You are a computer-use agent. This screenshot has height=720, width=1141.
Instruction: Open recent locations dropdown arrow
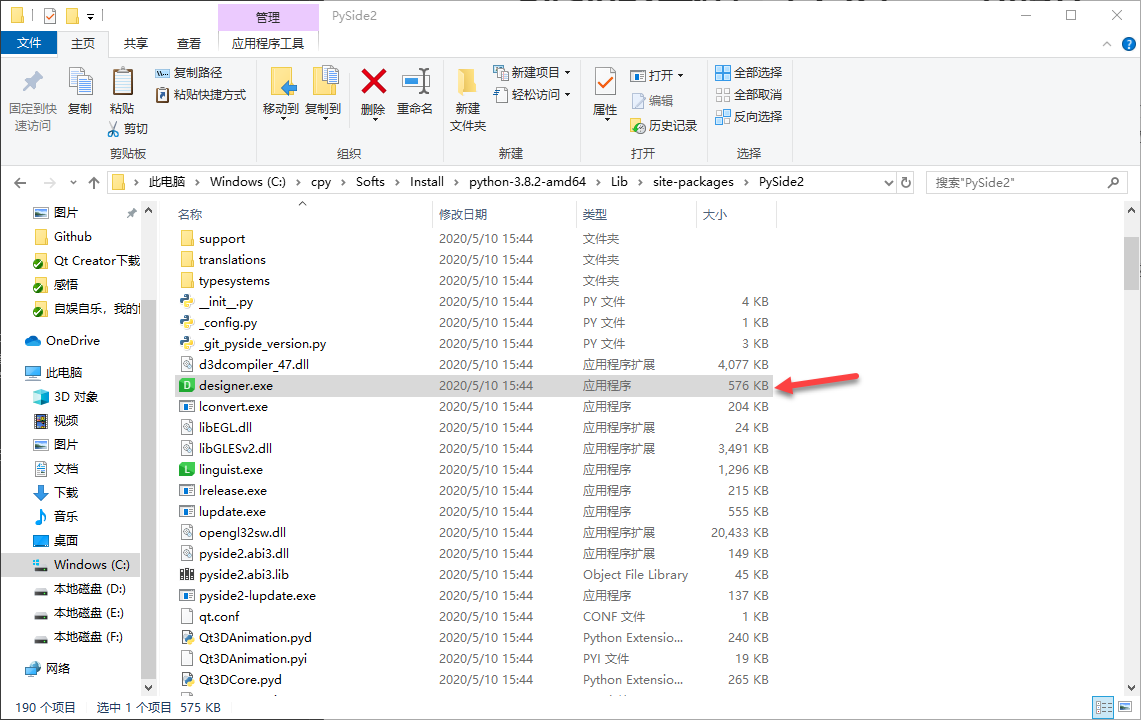coord(73,183)
